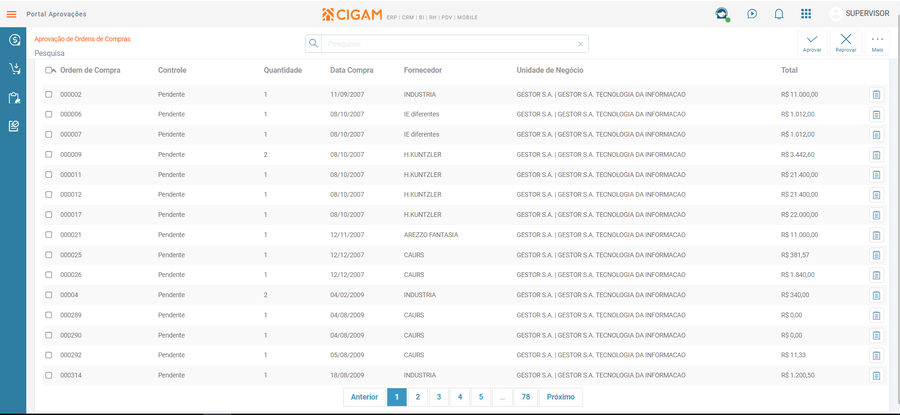Go to page 2

[418, 397]
